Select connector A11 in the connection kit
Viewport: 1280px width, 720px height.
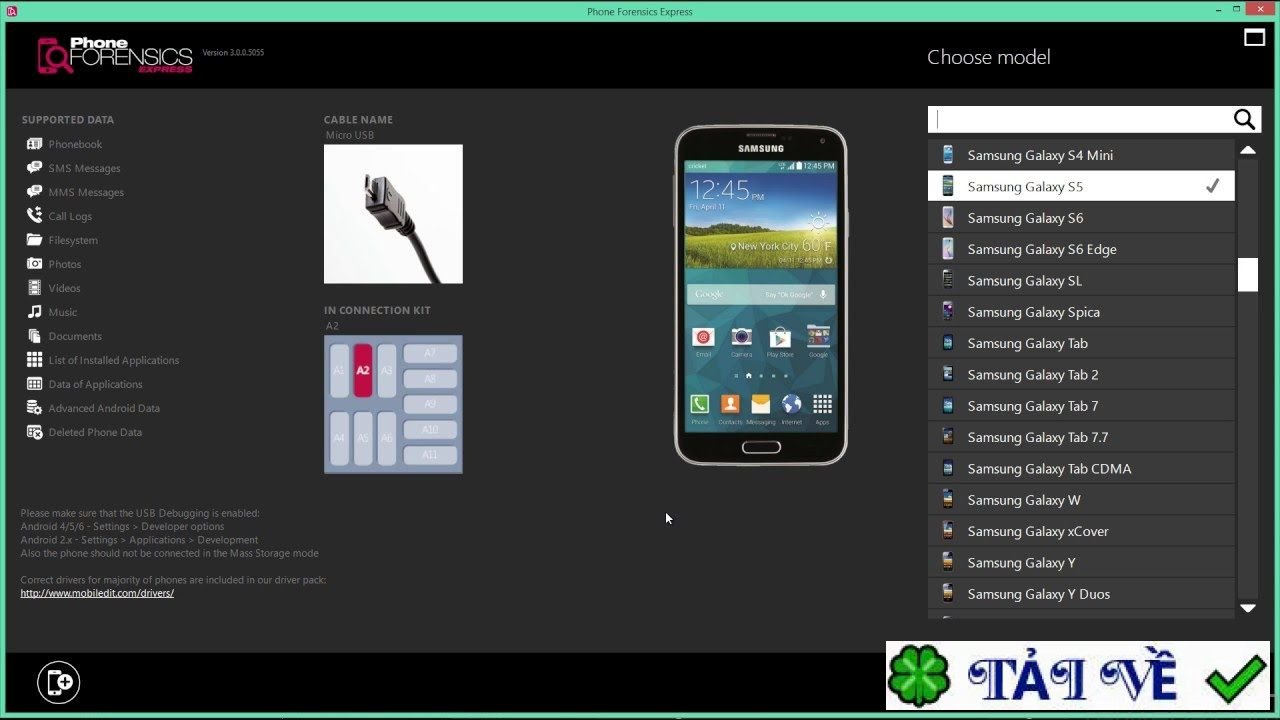430,455
